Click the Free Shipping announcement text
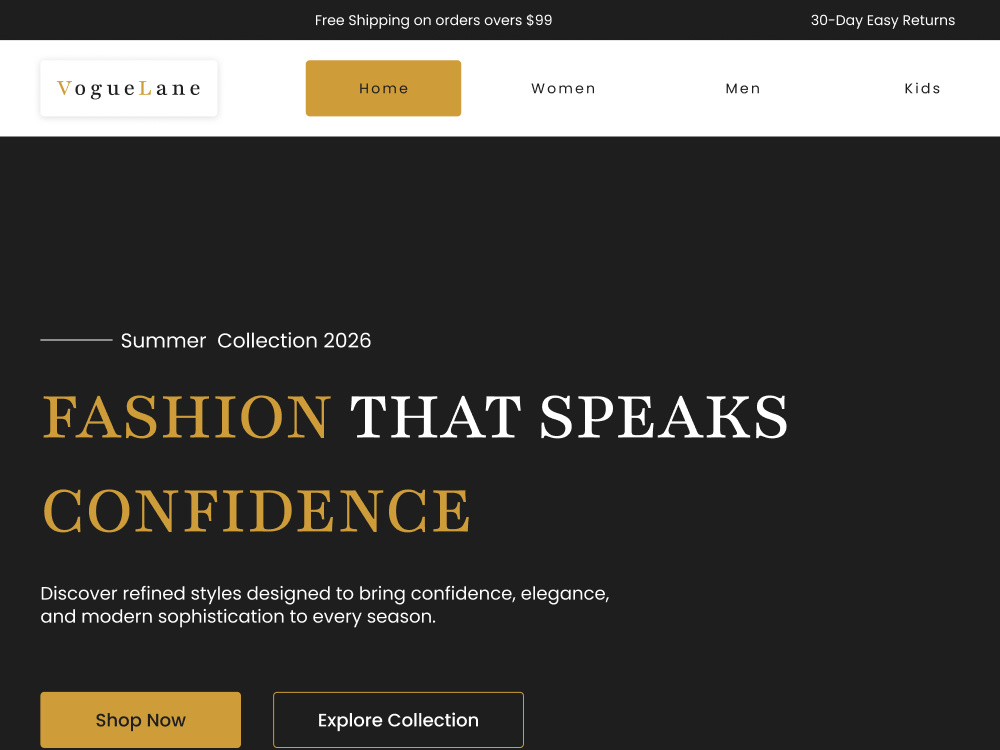The height and width of the screenshot is (750, 1000). click(x=434, y=20)
